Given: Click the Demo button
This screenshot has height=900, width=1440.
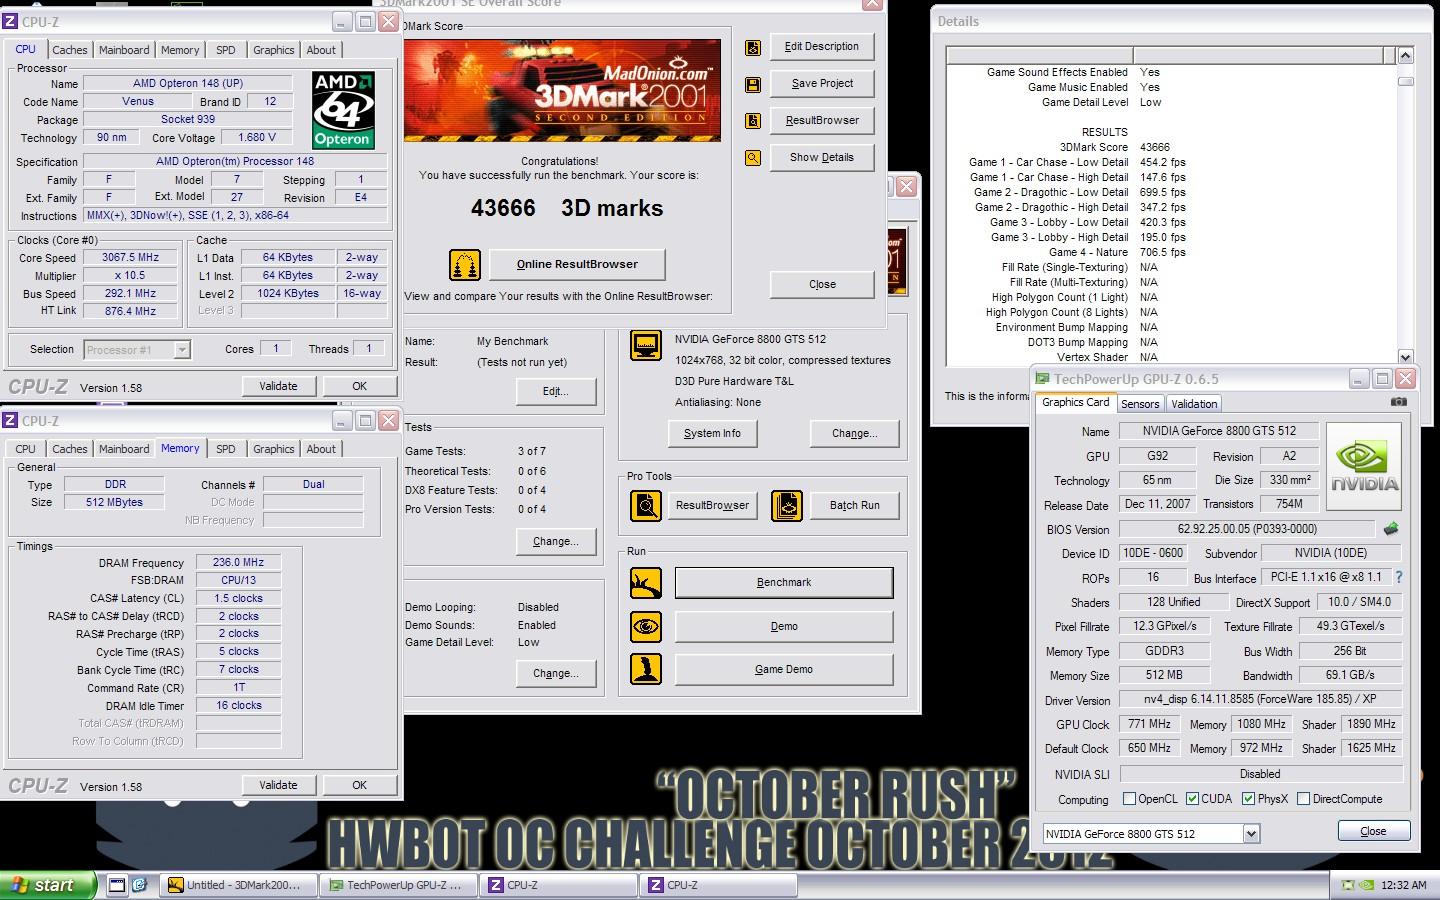Looking at the screenshot, I should pos(784,627).
